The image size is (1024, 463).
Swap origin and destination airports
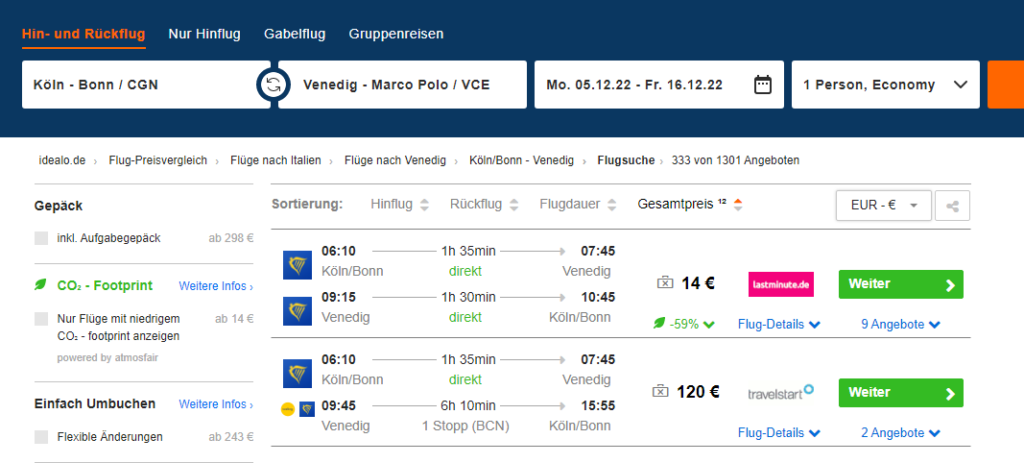271,85
